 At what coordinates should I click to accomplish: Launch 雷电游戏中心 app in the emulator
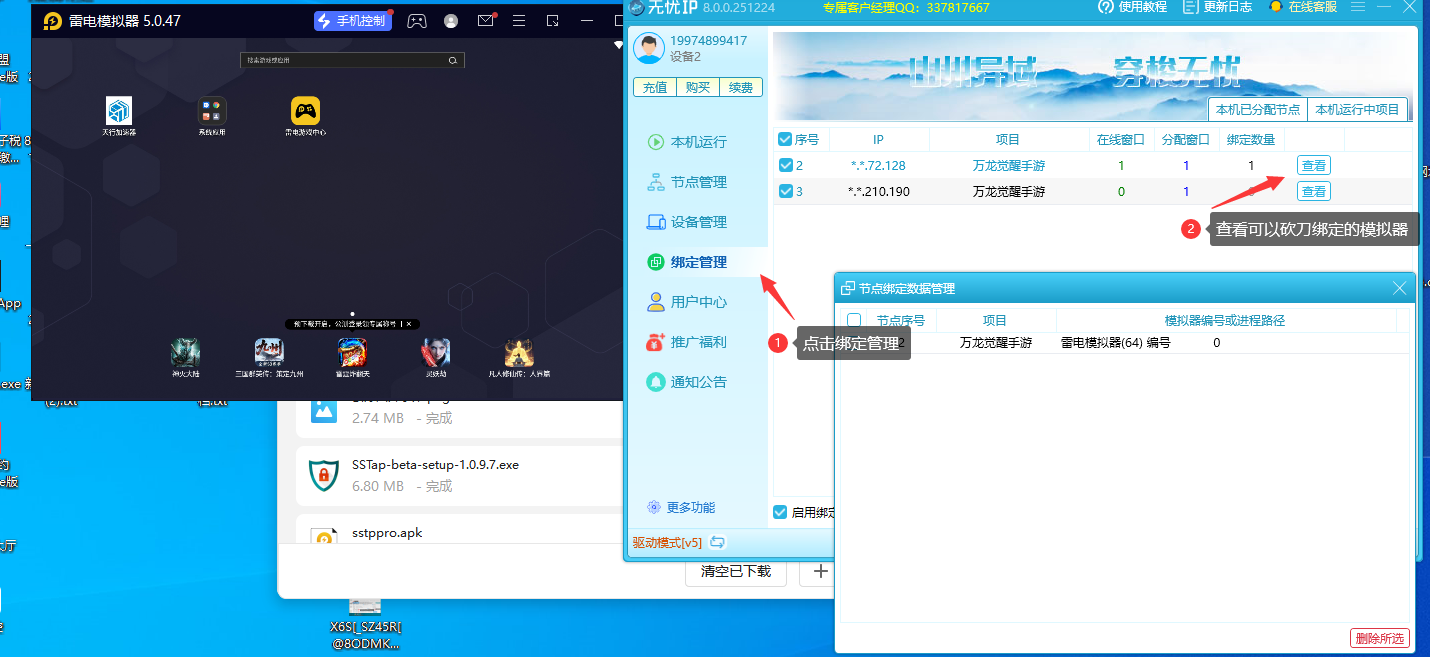pyautogui.click(x=305, y=110)
